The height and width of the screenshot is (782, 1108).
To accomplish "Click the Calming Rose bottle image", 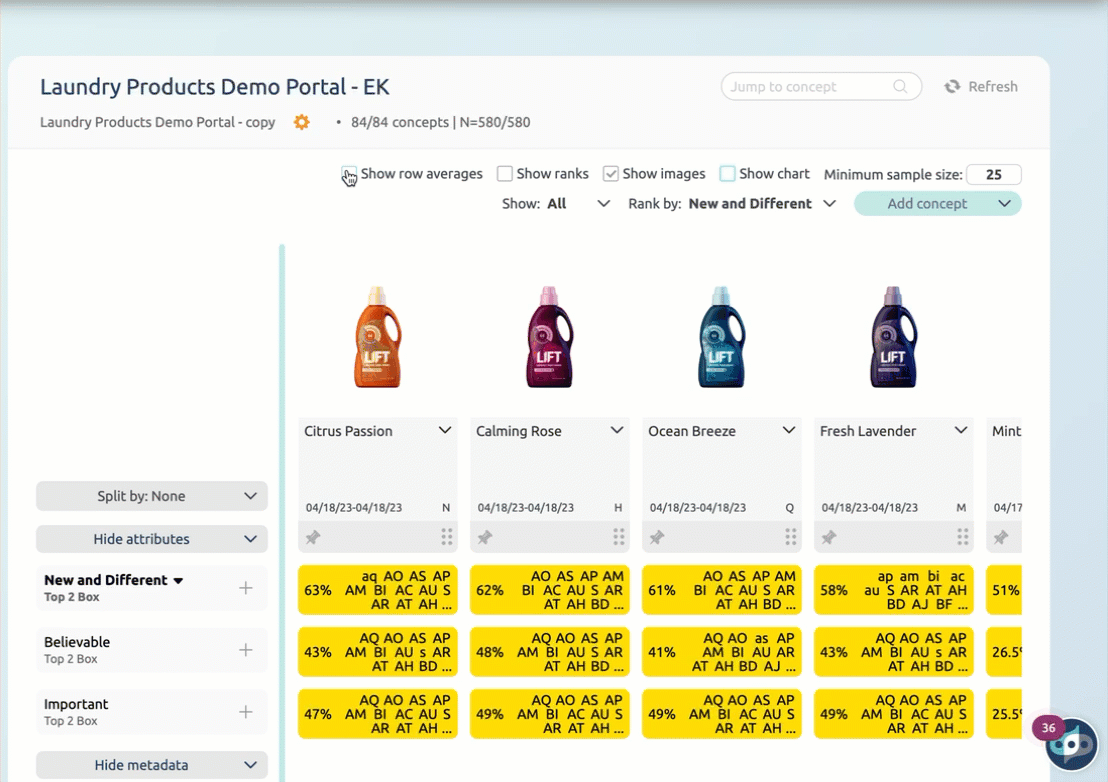I will [x=549, y=338].
